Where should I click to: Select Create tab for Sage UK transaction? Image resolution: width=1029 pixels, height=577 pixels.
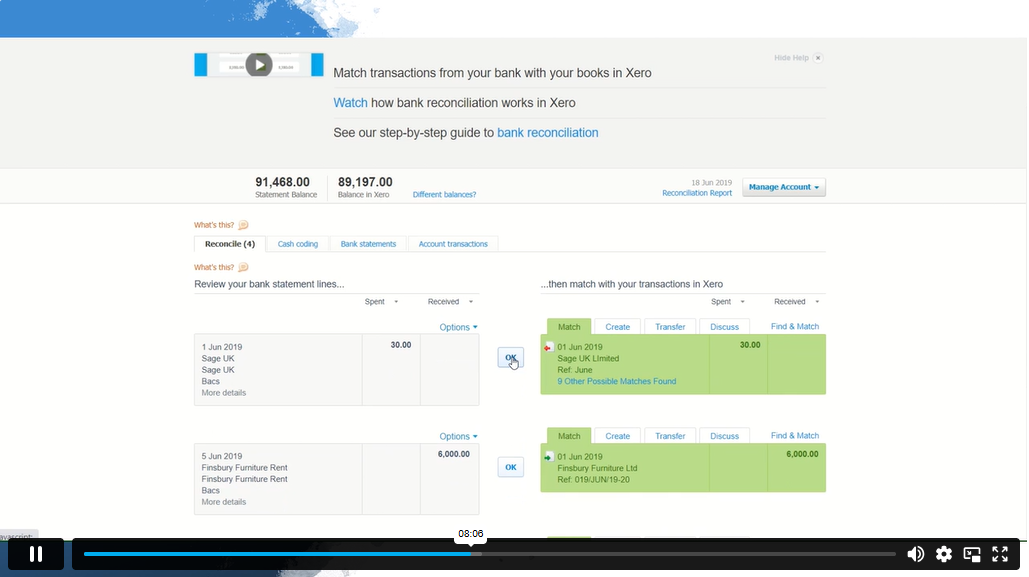618,327
